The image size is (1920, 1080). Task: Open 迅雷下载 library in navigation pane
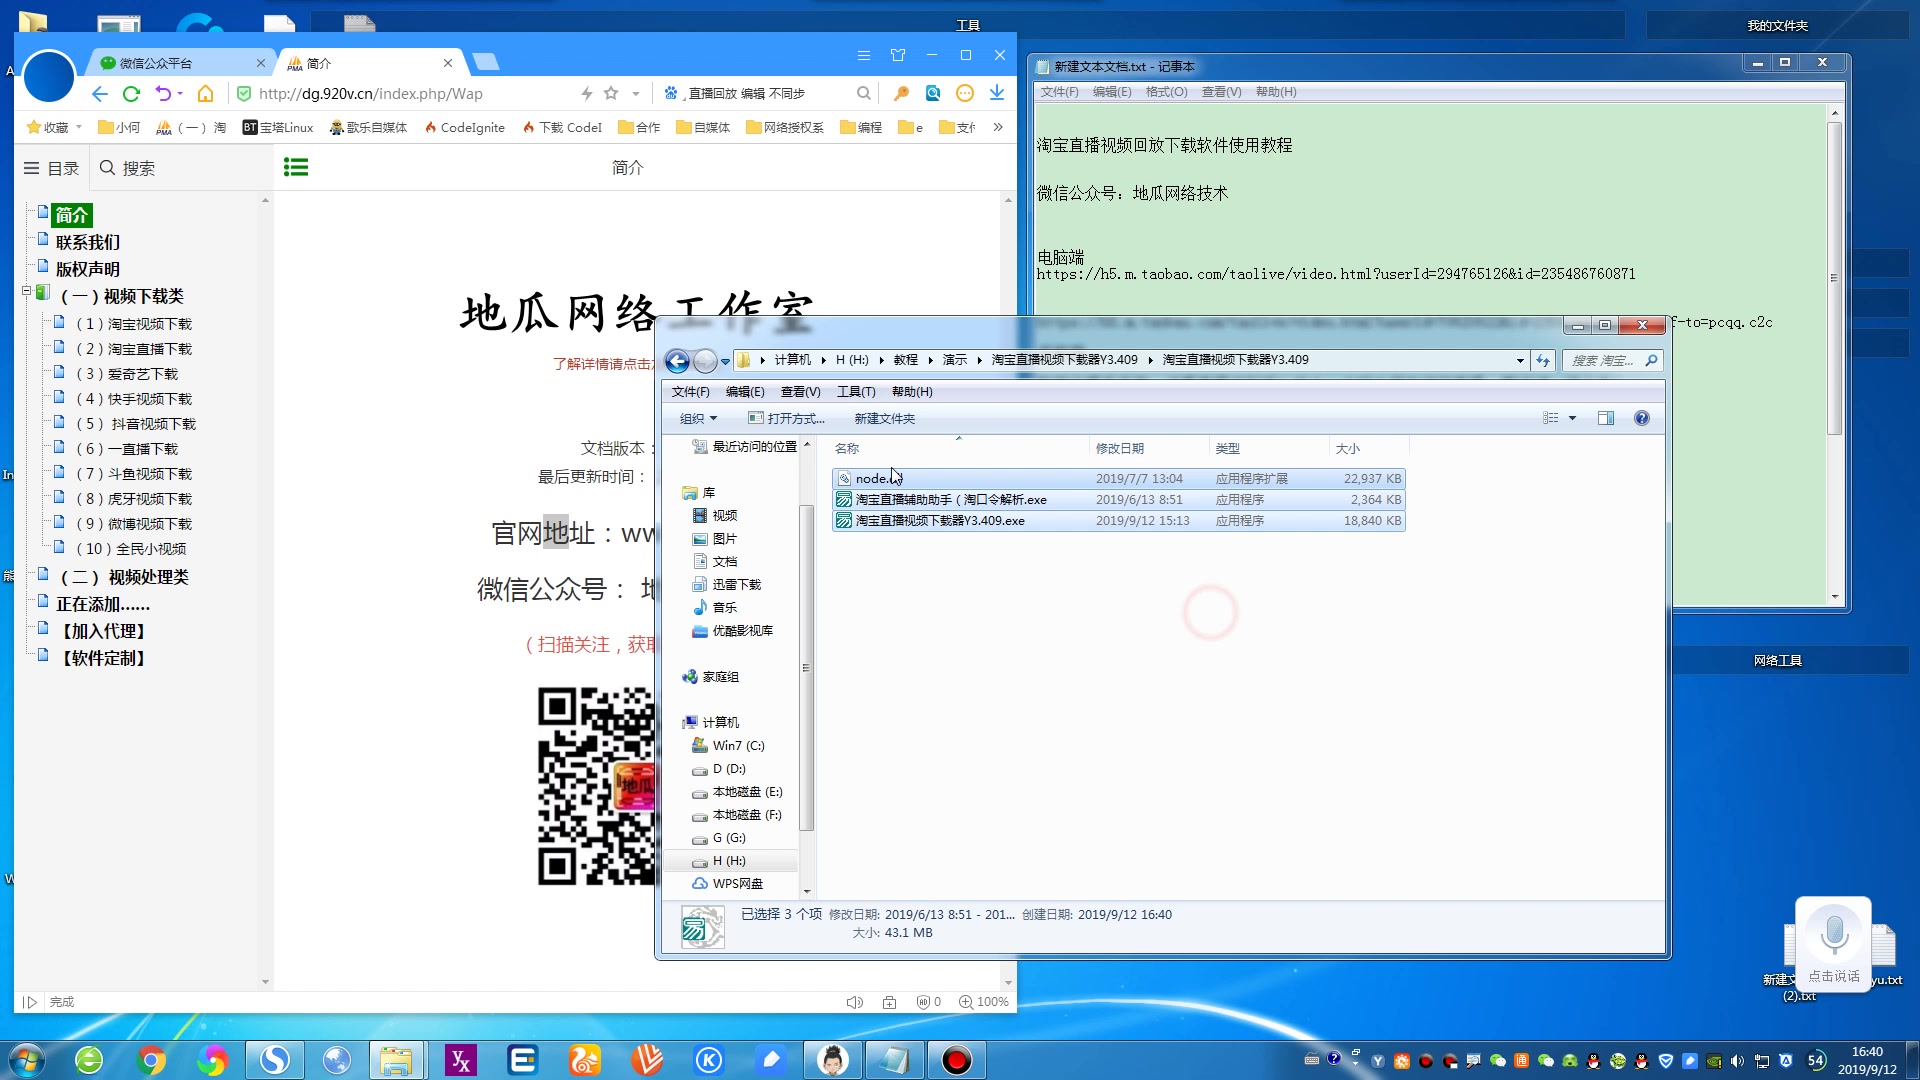click(736, 585)
